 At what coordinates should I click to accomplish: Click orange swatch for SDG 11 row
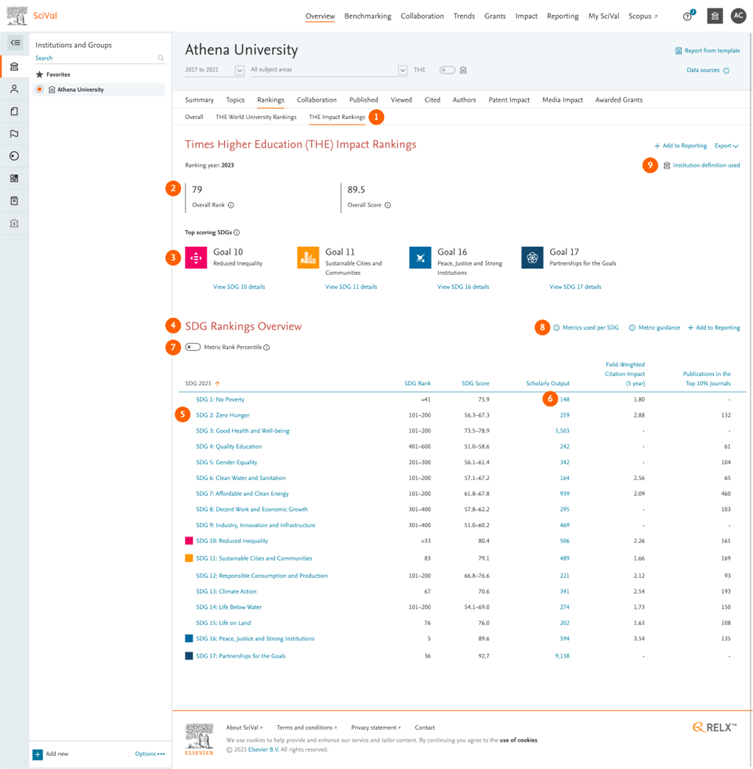pyautogui.click(x=189, y=558)
